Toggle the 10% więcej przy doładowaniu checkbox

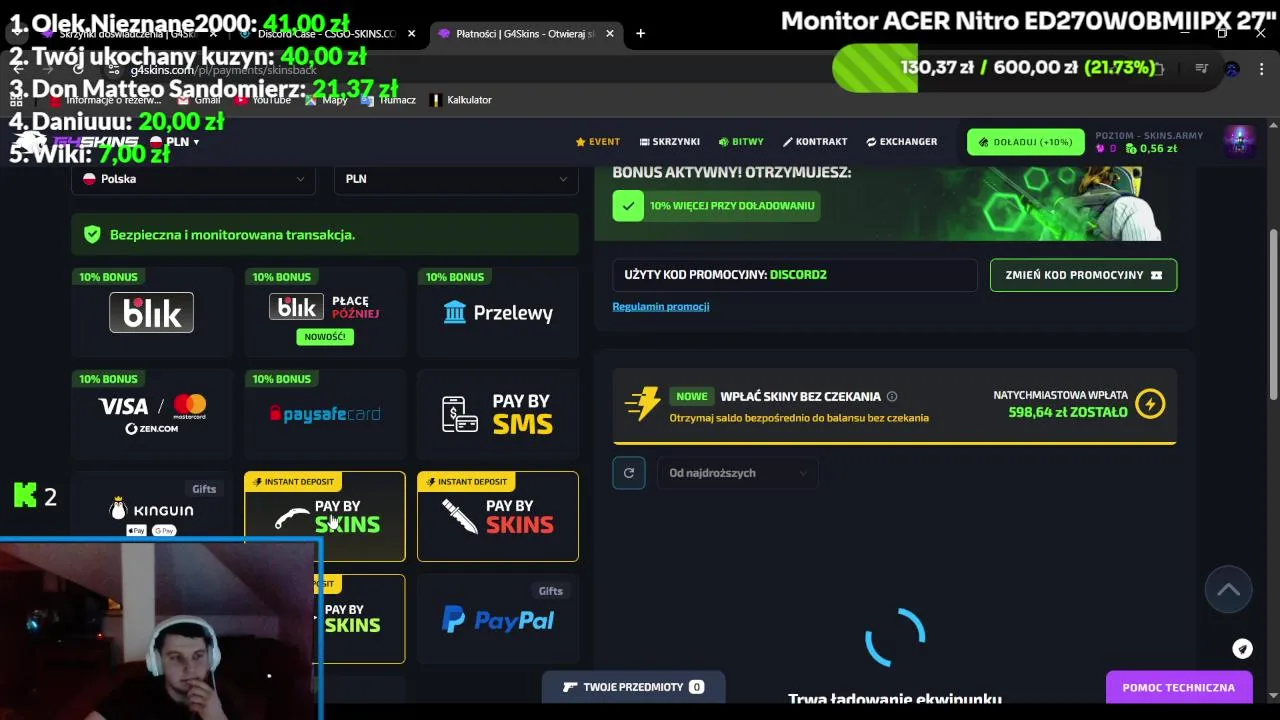[628, 206]
